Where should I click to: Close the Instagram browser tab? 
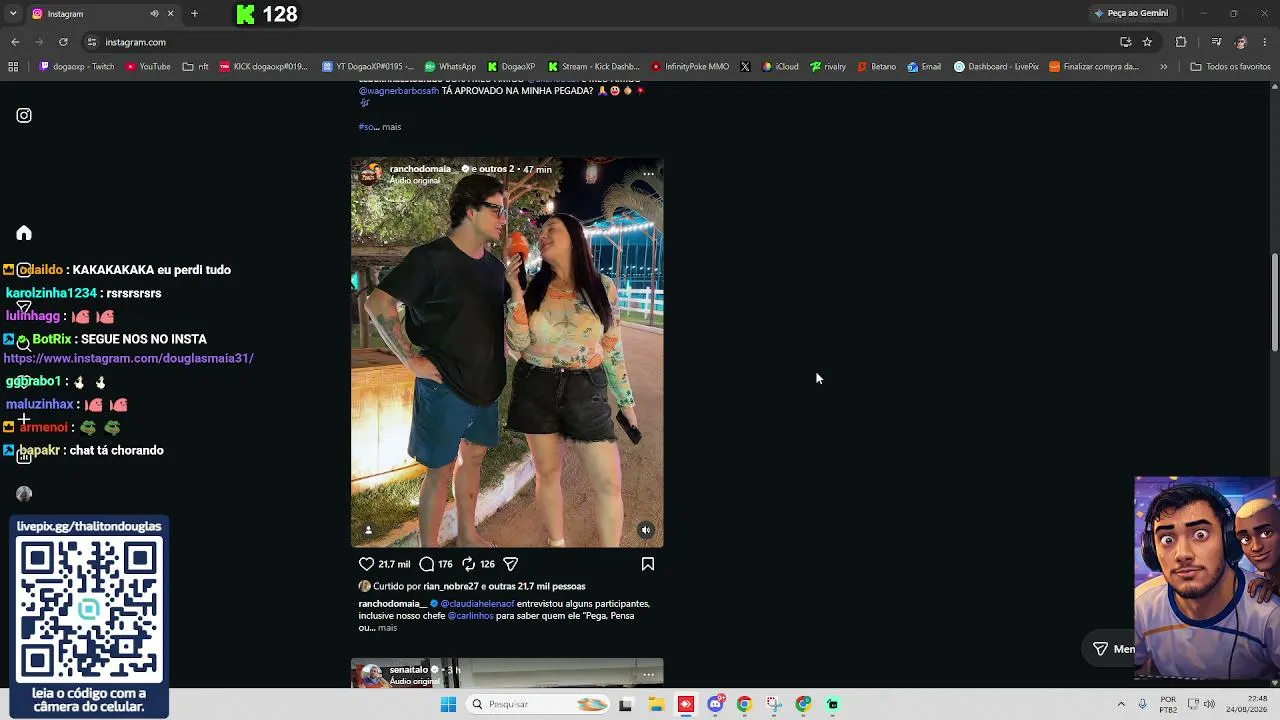pyautogui.click(x=170, y=14)
